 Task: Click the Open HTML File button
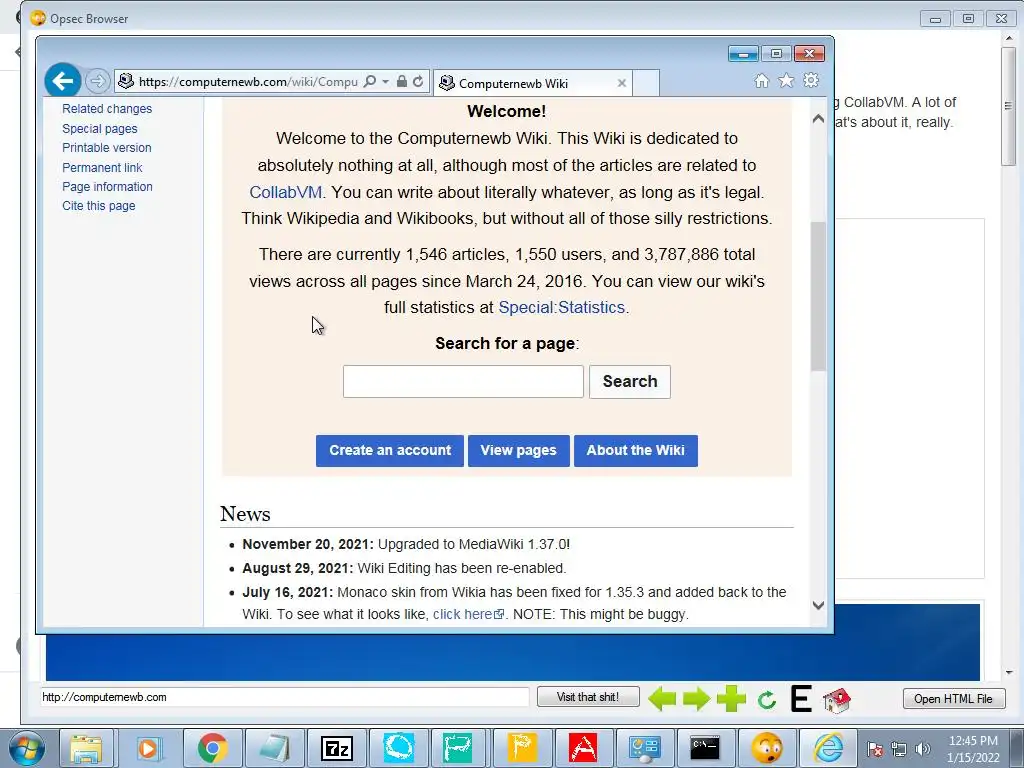(x=953, y=699)
